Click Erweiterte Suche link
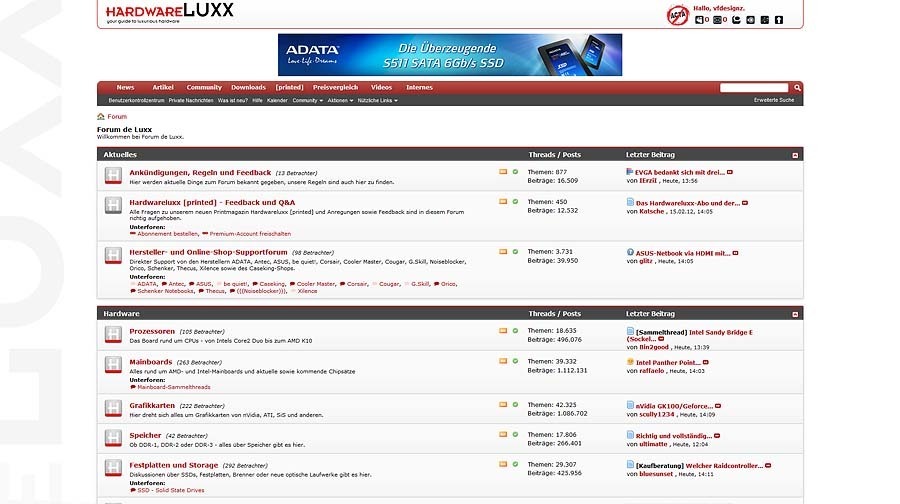This screenshot has width=900, height=504. [x=774, y=100]
